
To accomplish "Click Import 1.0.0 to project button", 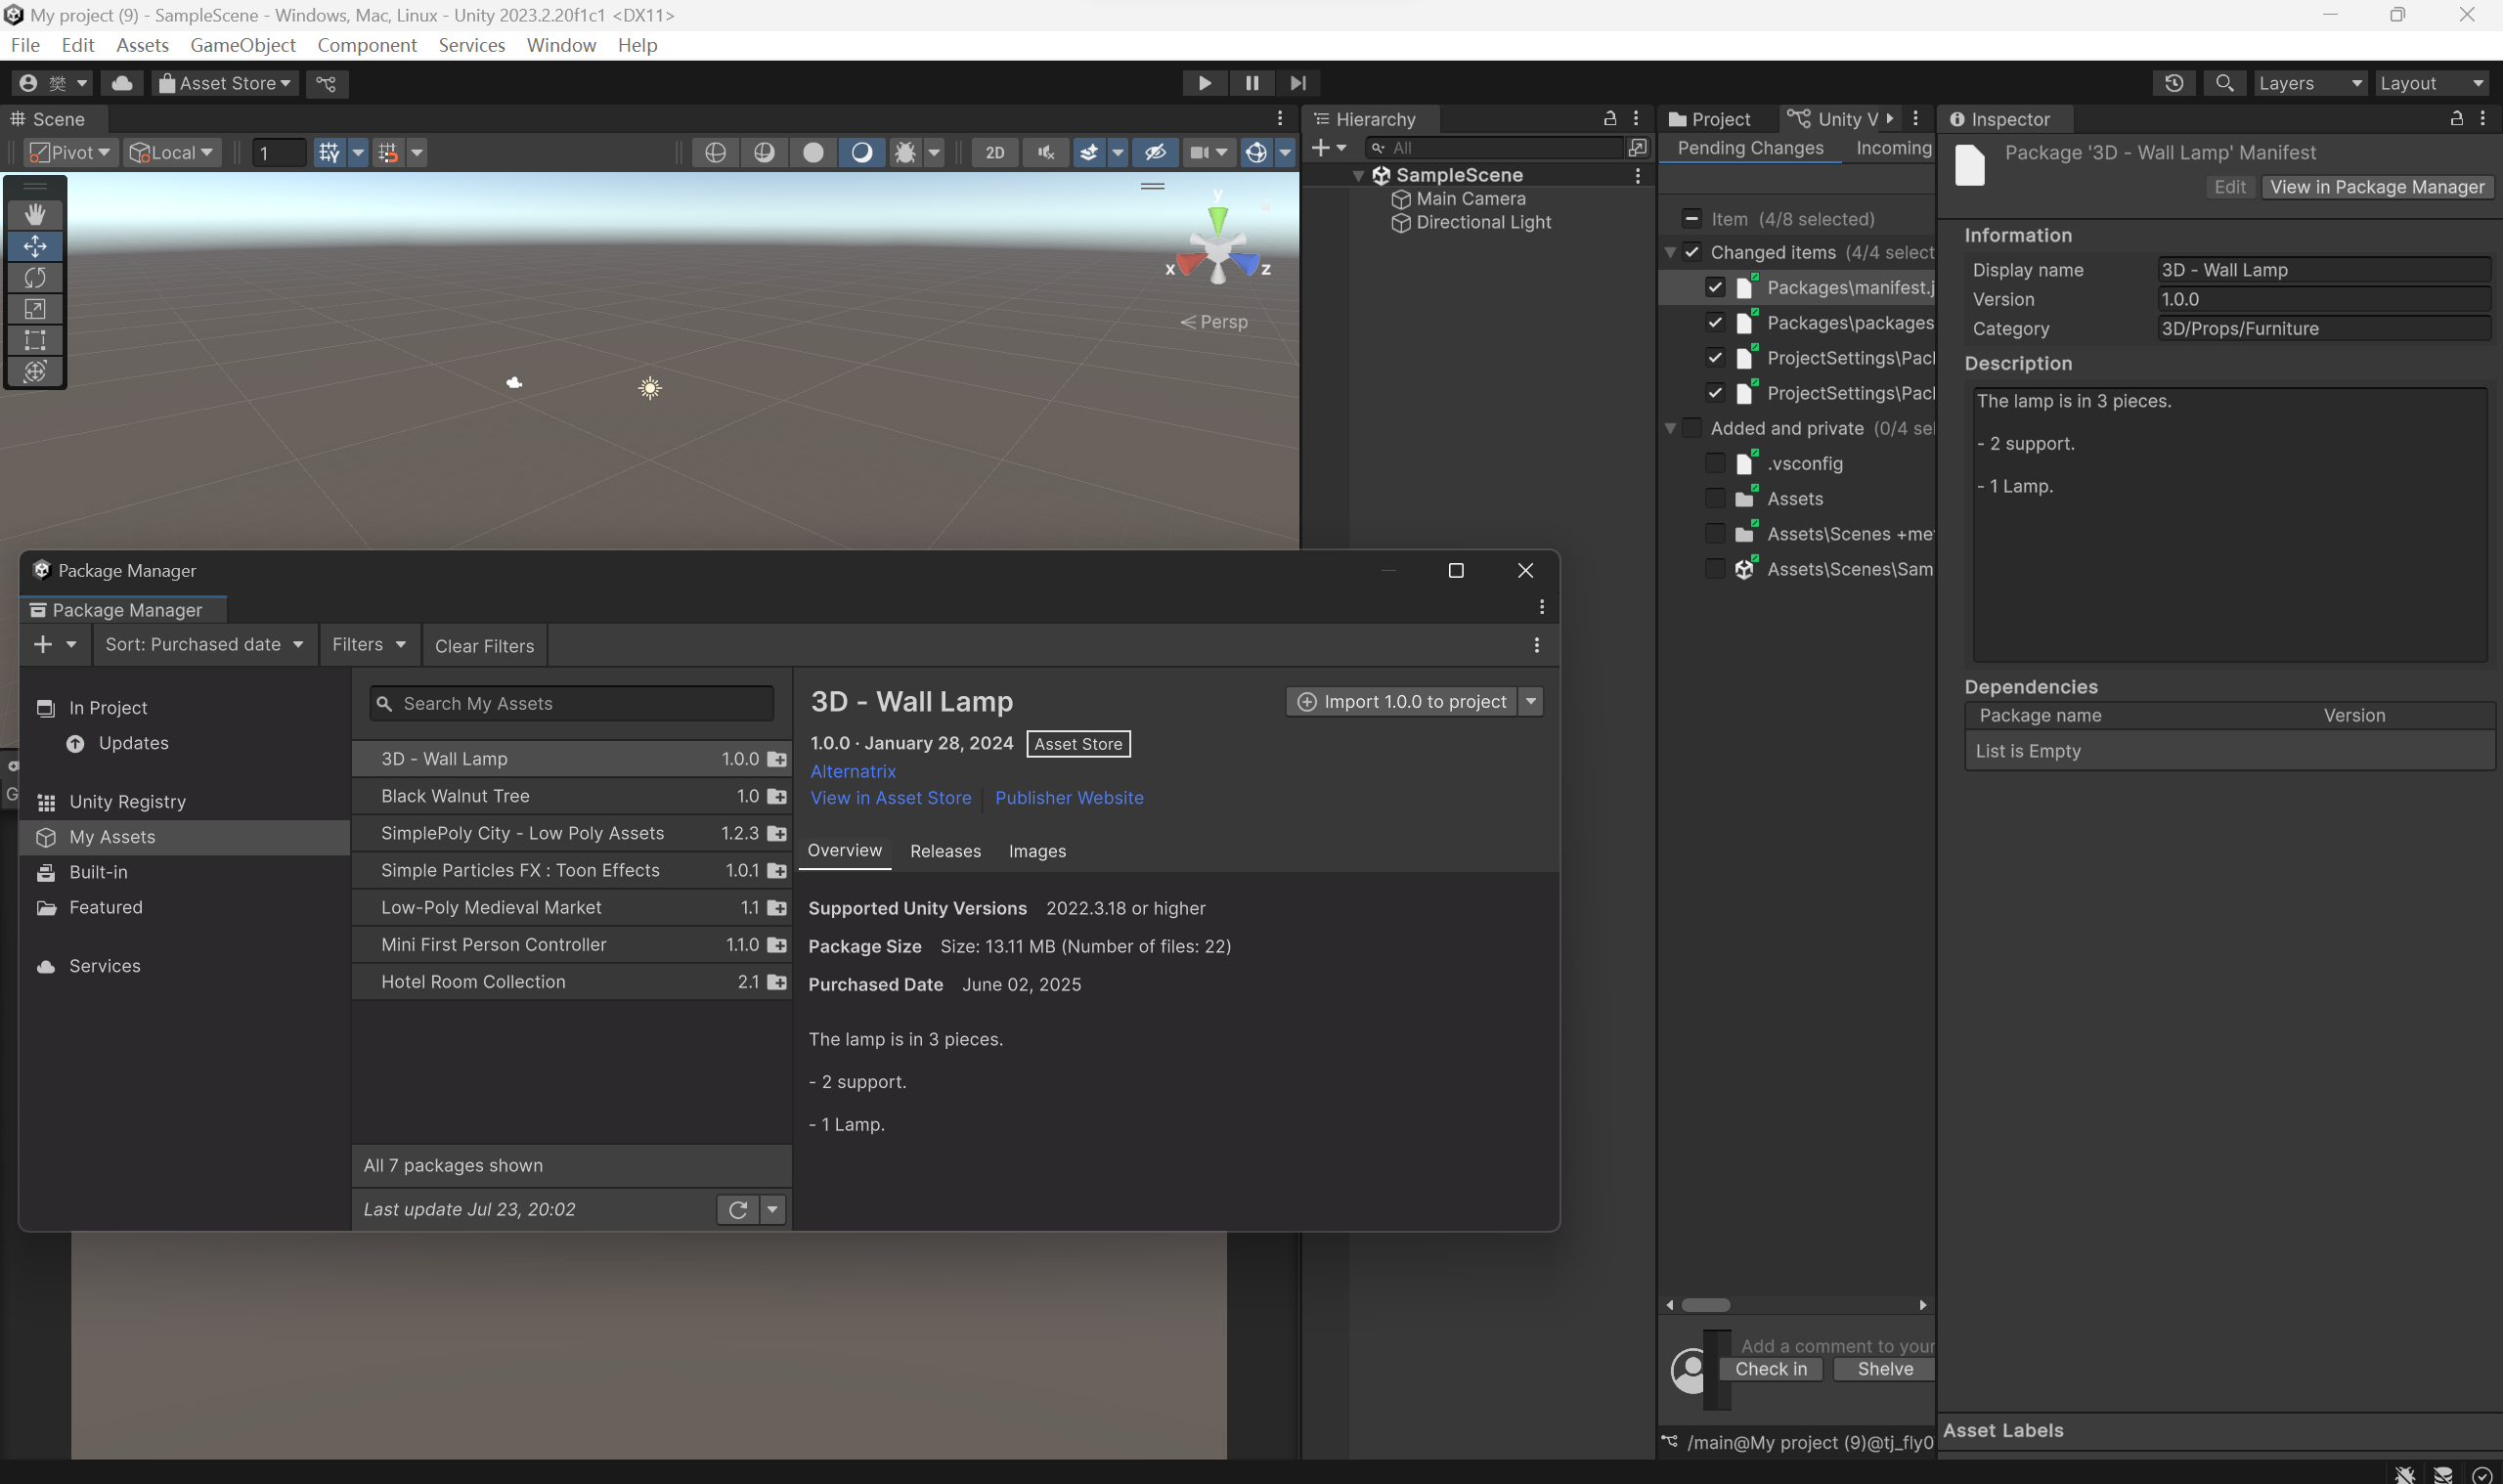I will pyautogui.click(x=1402, y=702).
